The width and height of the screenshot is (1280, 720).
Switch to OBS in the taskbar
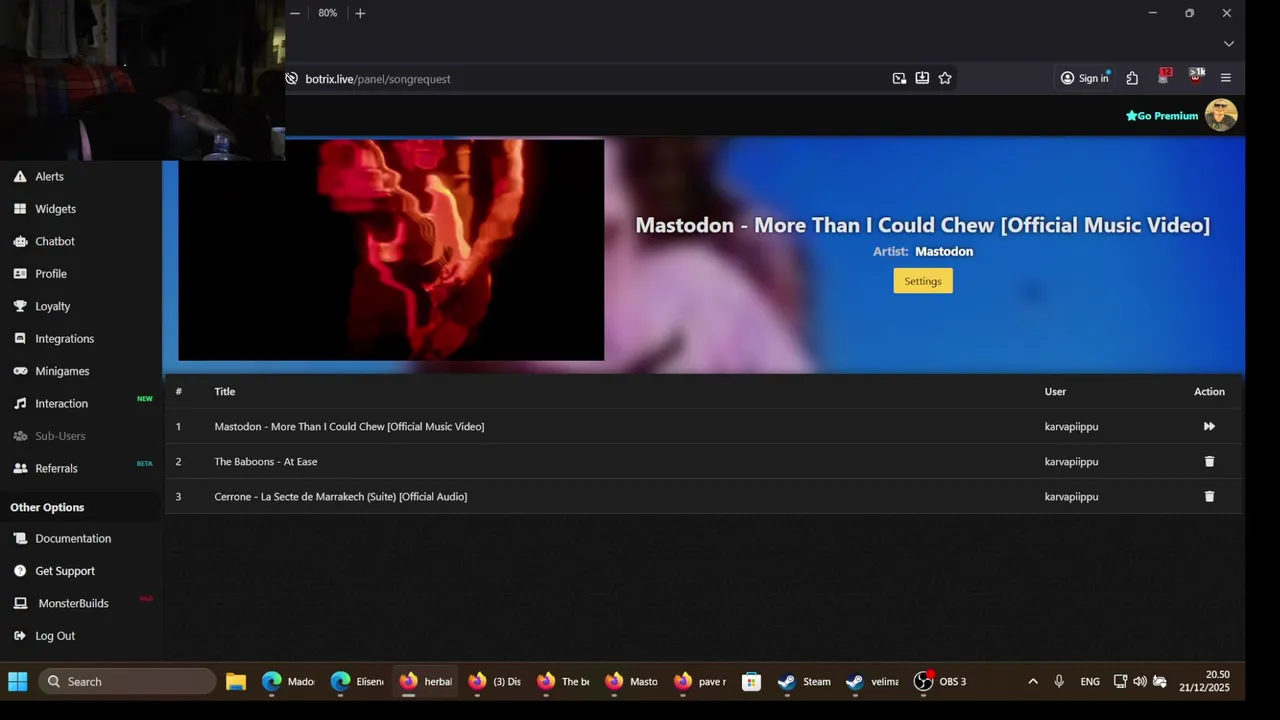(940, 681)
